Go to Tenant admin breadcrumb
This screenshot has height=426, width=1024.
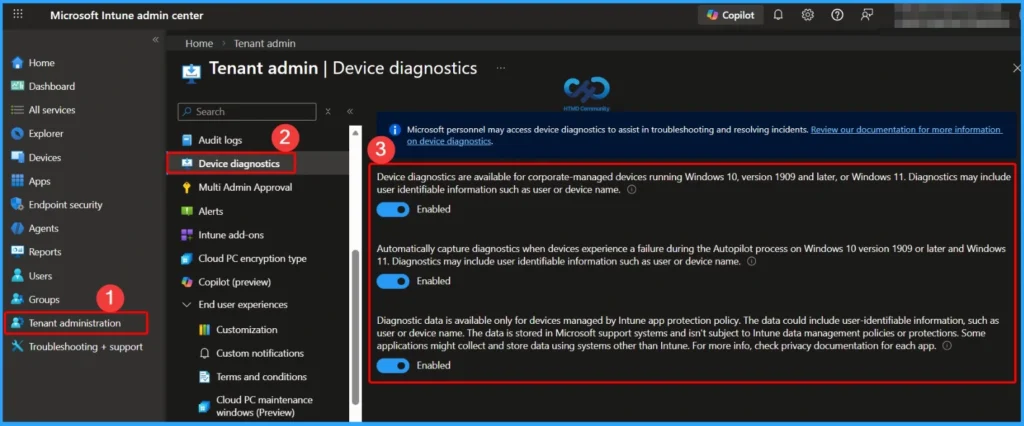tap(264, 43)
